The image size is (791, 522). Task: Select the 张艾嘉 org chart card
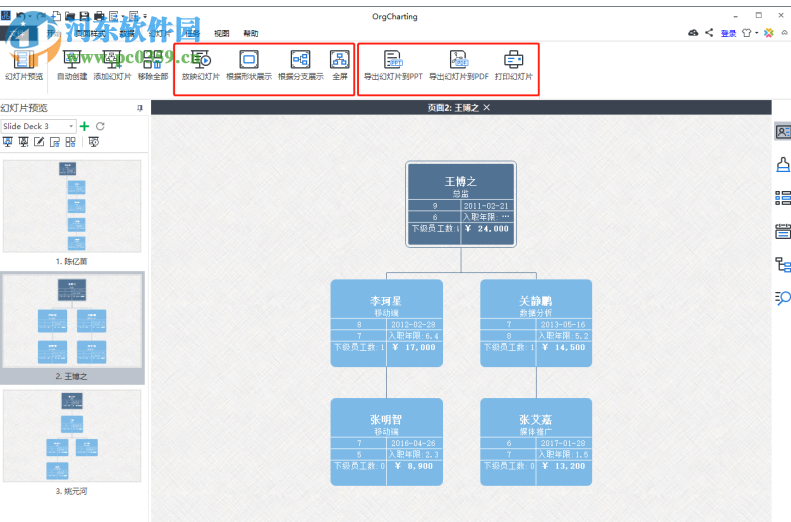(536, 442)
